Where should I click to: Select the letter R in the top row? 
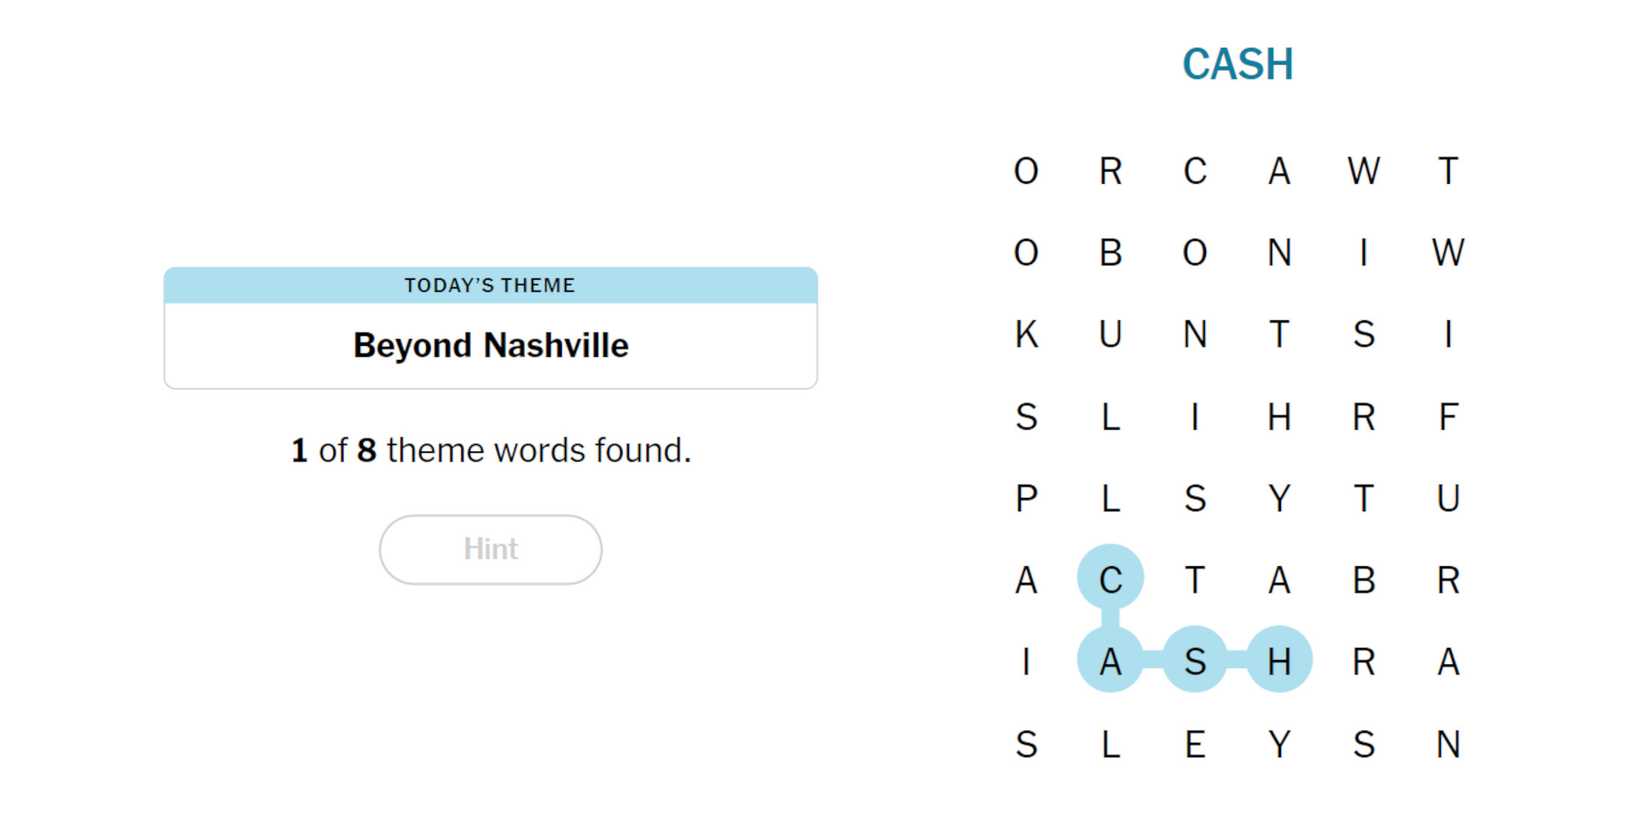[x=1110, y=171]
